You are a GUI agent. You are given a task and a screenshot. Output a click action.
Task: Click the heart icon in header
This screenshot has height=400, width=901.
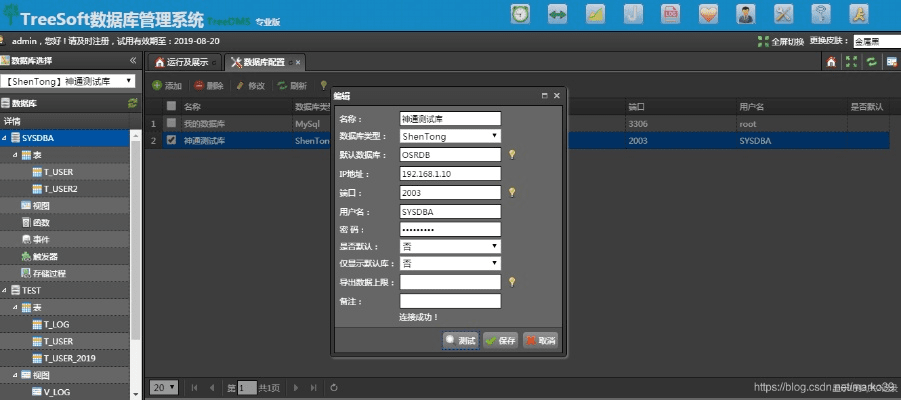[x=708, y=14]
